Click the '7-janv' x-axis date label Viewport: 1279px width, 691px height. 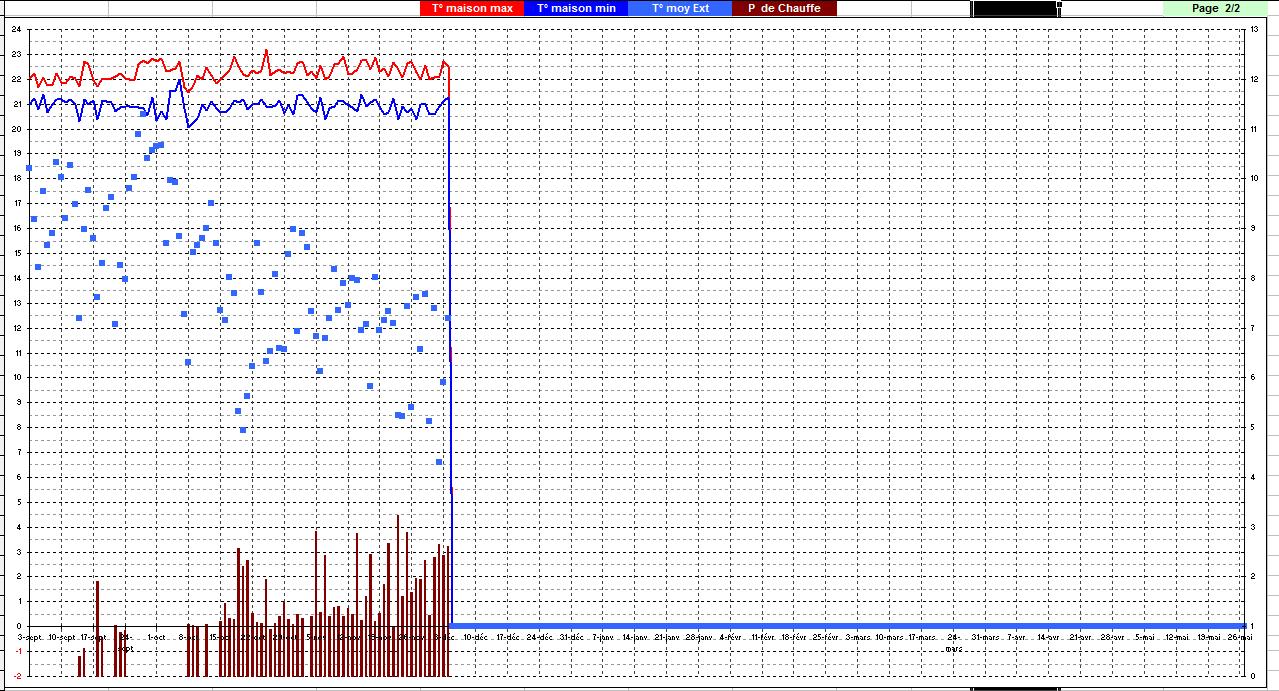tap(603, 637)
